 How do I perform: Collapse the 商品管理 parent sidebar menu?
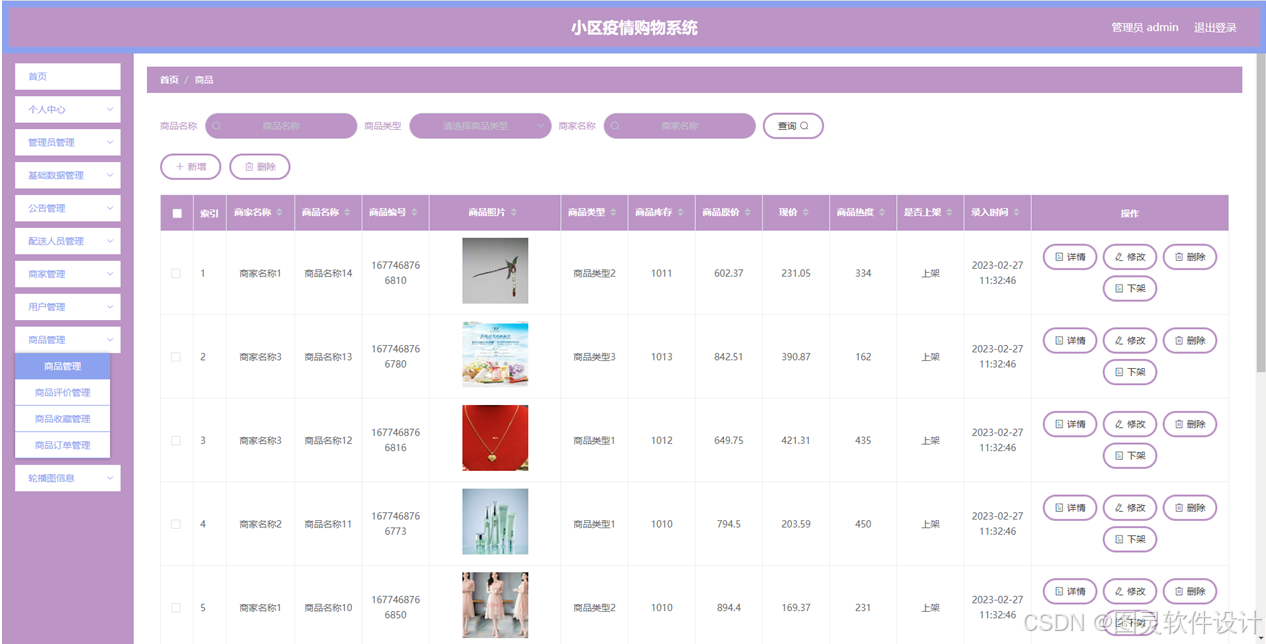(x=68, y=340)
